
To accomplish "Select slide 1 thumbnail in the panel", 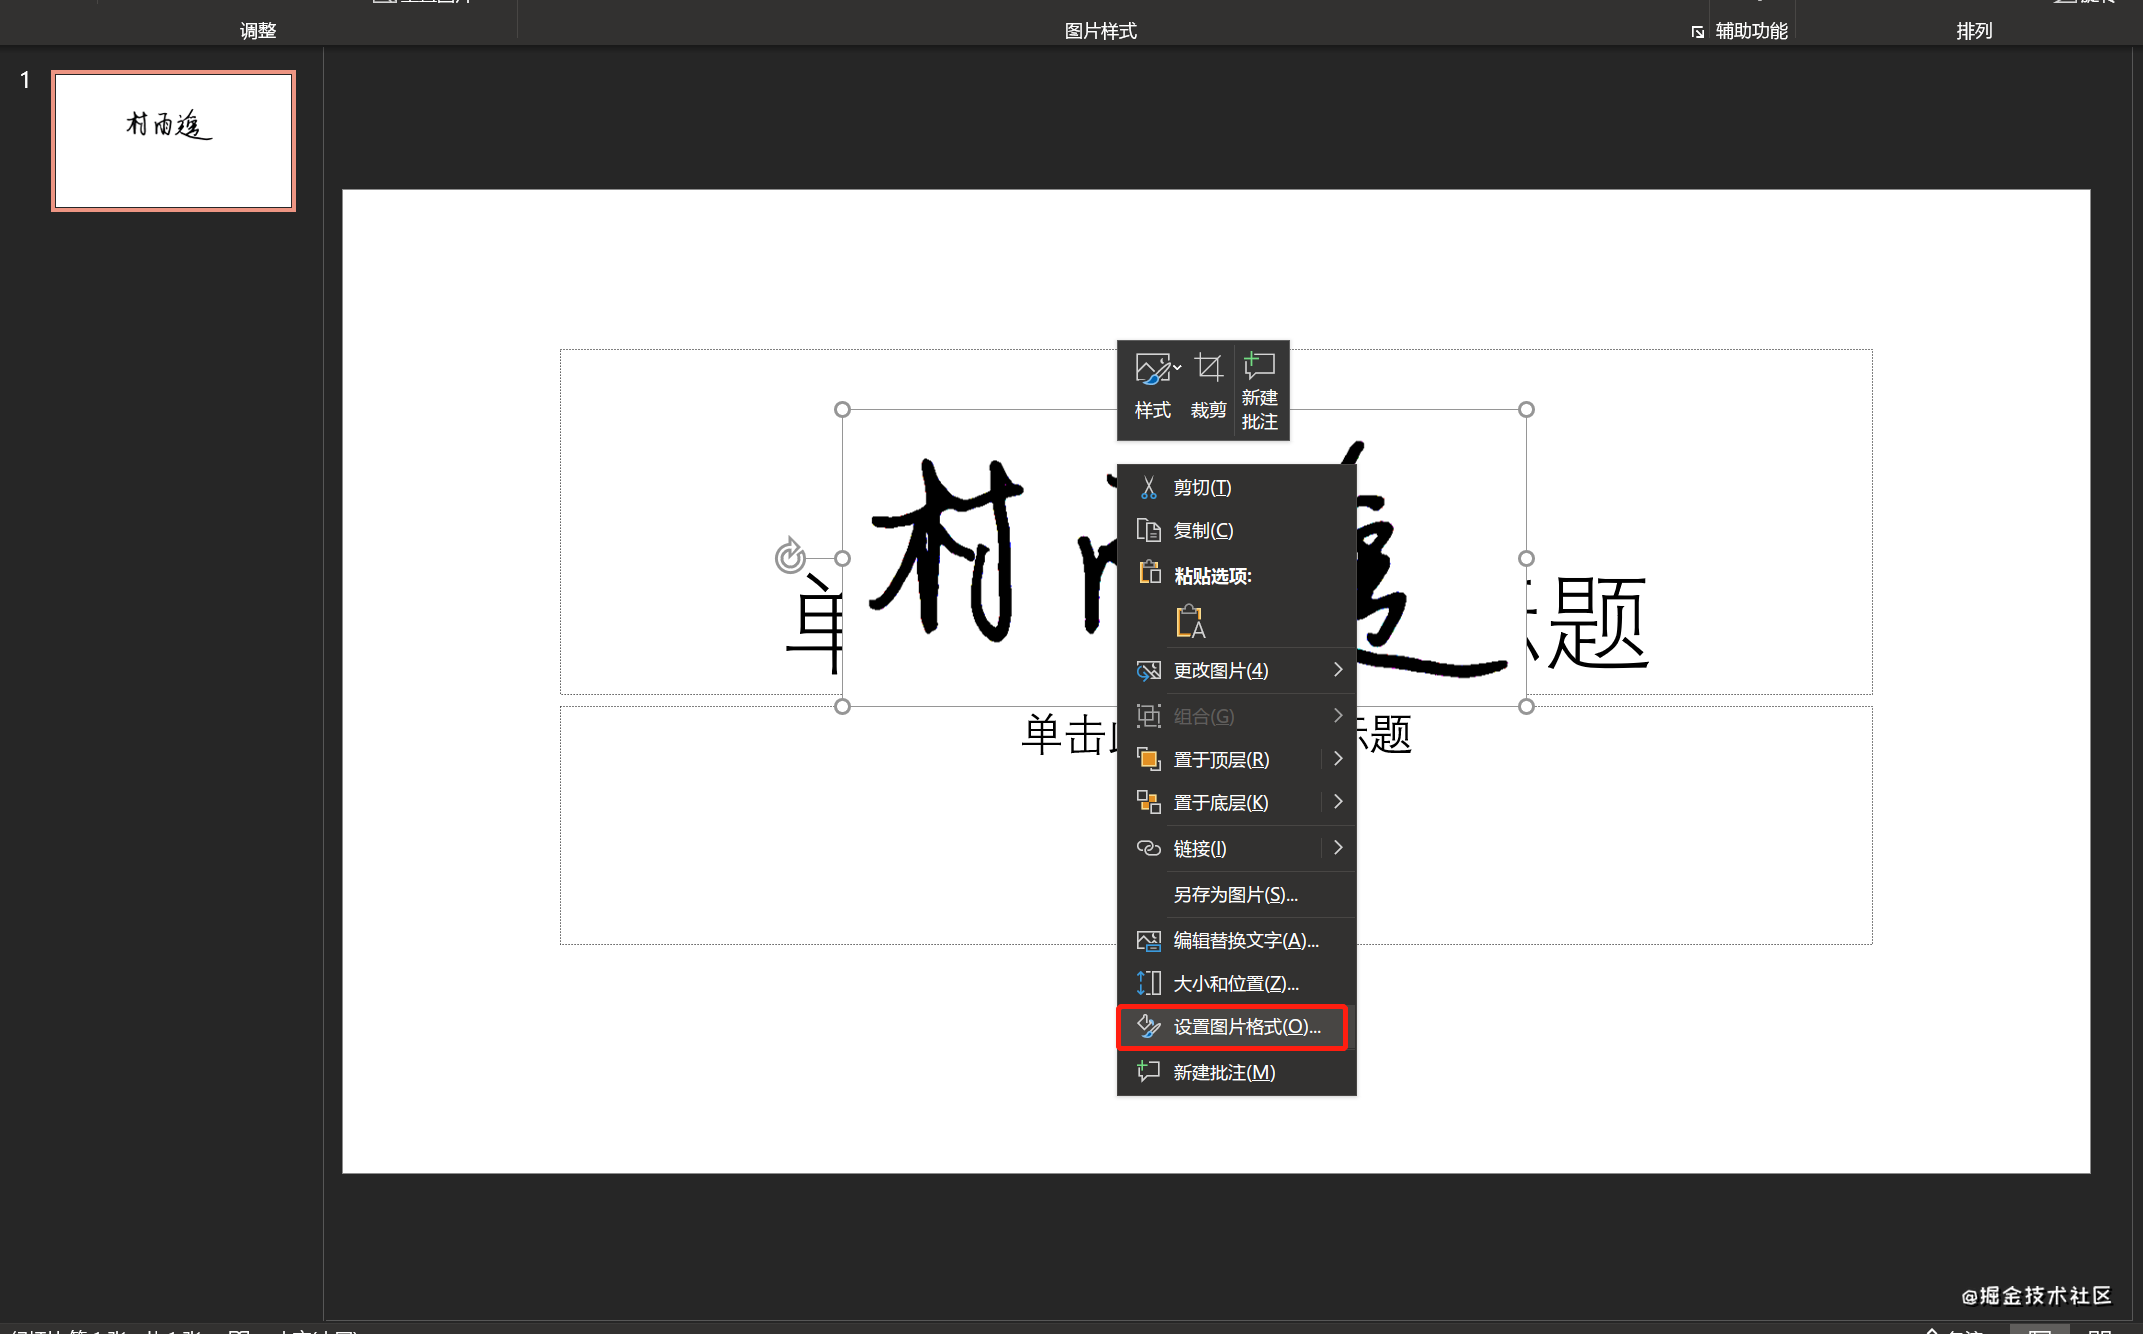I will 174,141.
